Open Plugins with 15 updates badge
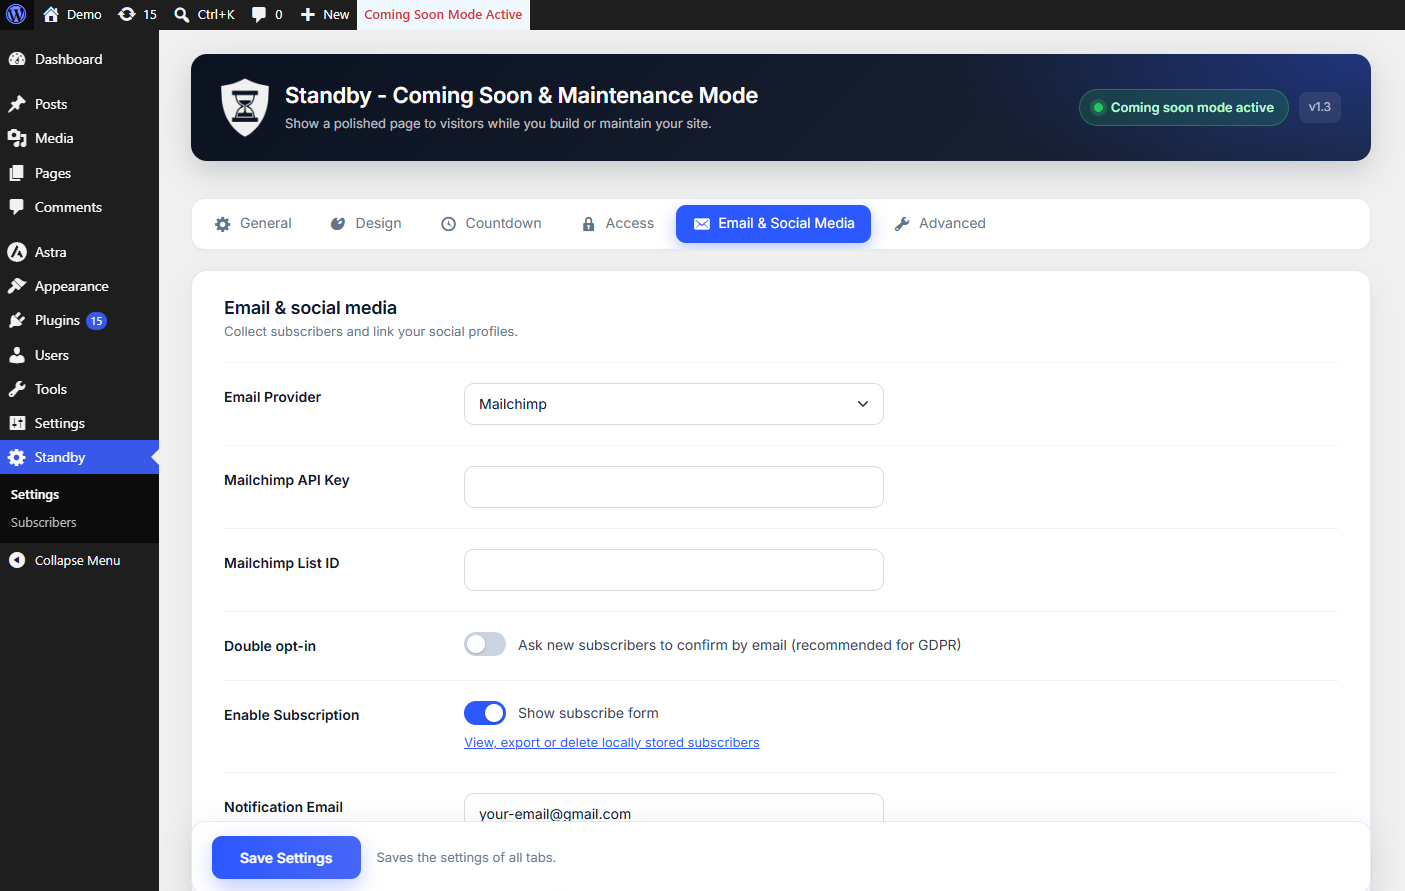 pyautogui.click(x=79, y=320)
